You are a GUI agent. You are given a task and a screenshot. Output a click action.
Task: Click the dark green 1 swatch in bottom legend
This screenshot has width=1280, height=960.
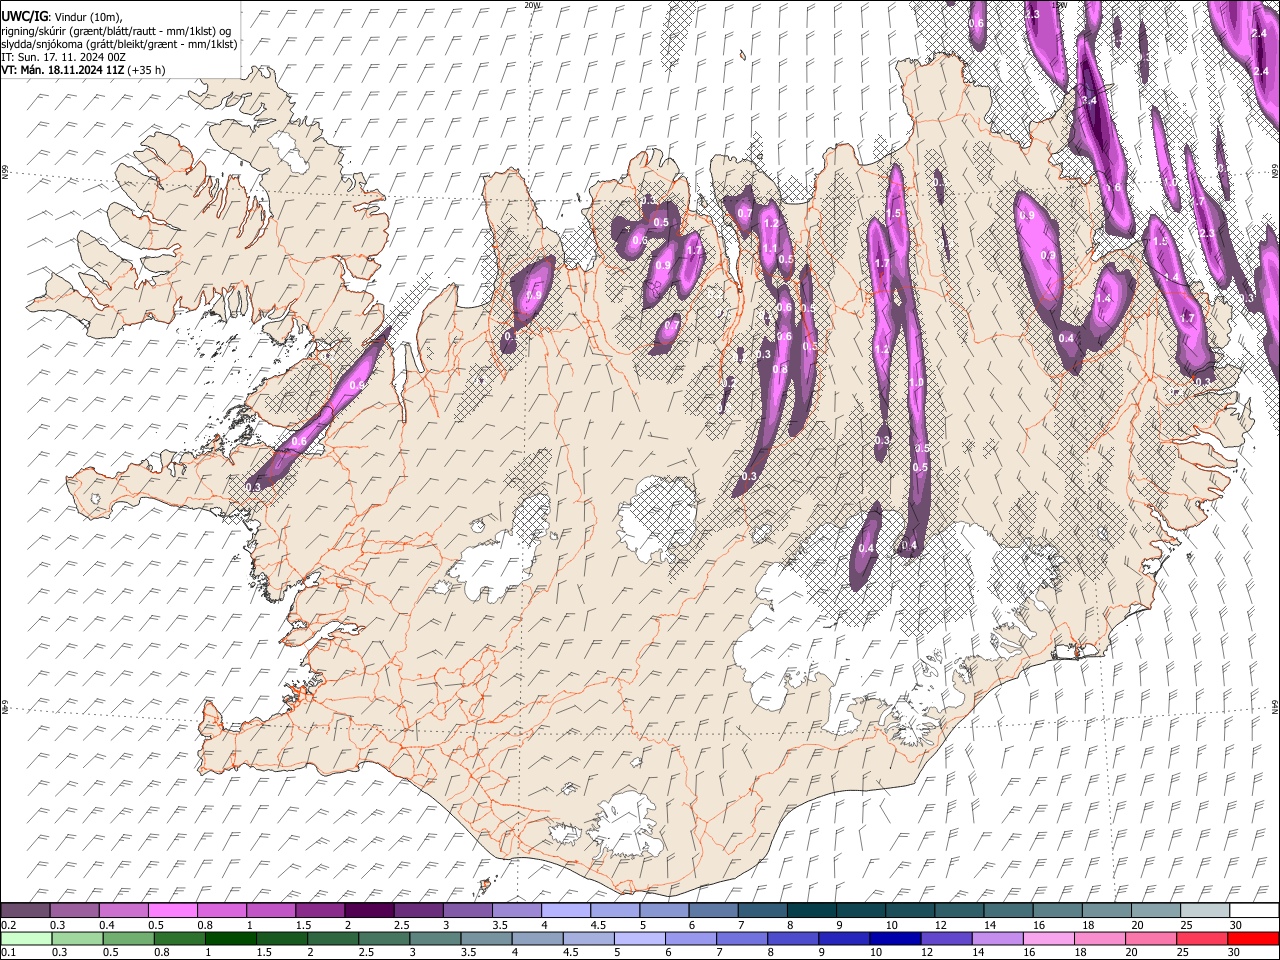coord(230,938)
